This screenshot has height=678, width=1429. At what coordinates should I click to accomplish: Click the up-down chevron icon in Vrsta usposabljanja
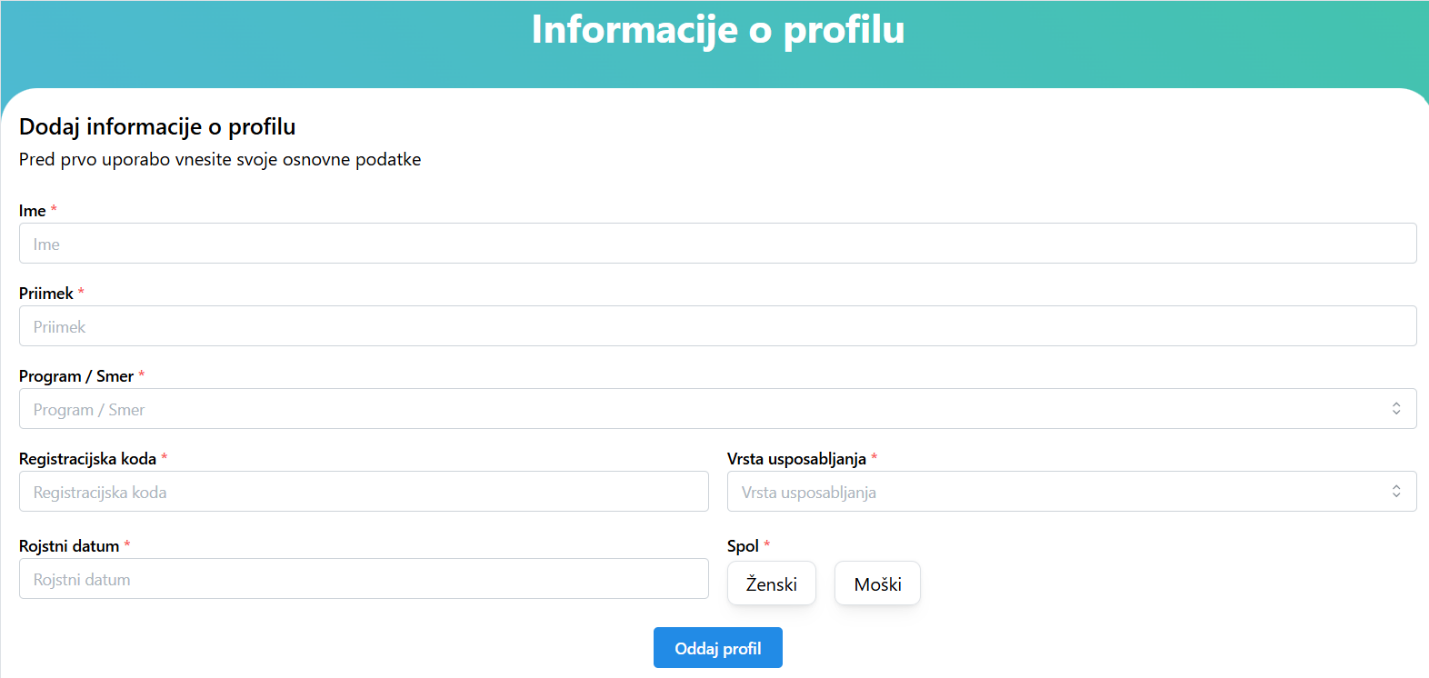[1396, 492]
